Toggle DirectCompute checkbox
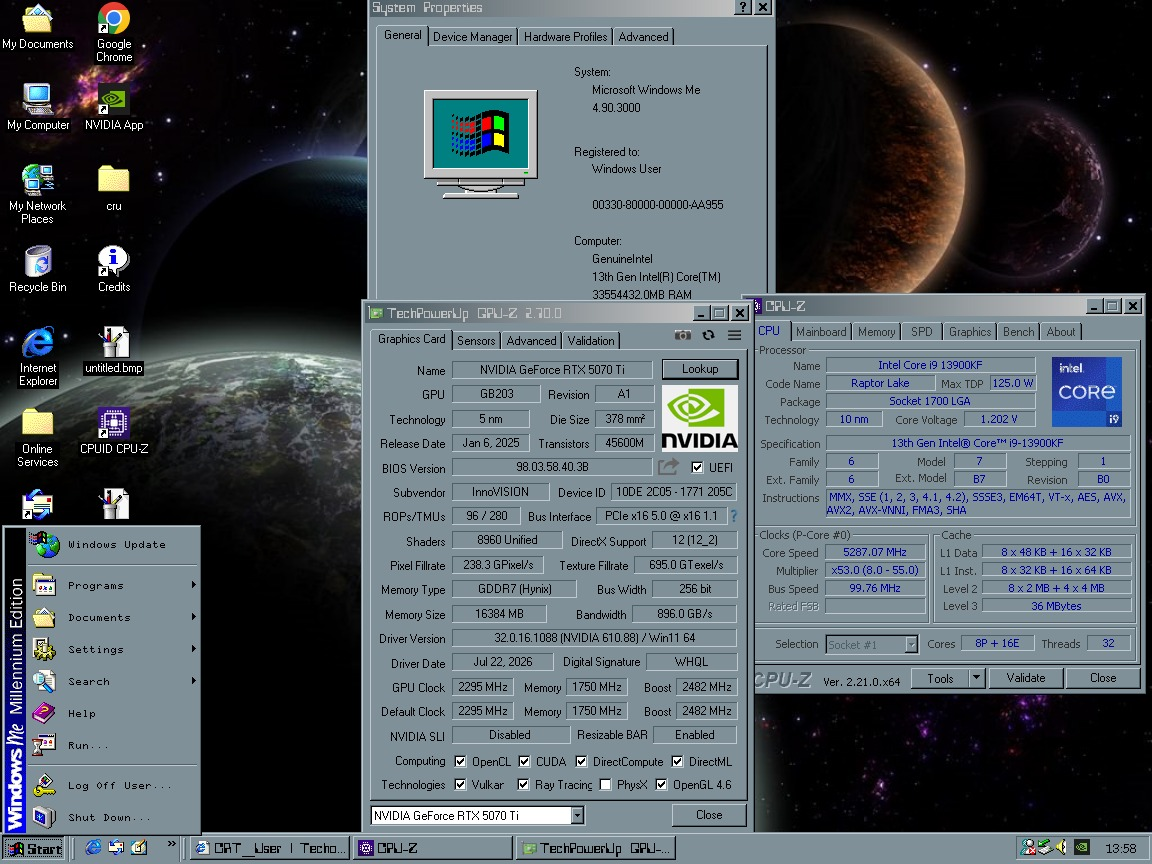Image resolution: width=1152 pixels, height=864 pixels. [x=581, y=761]
